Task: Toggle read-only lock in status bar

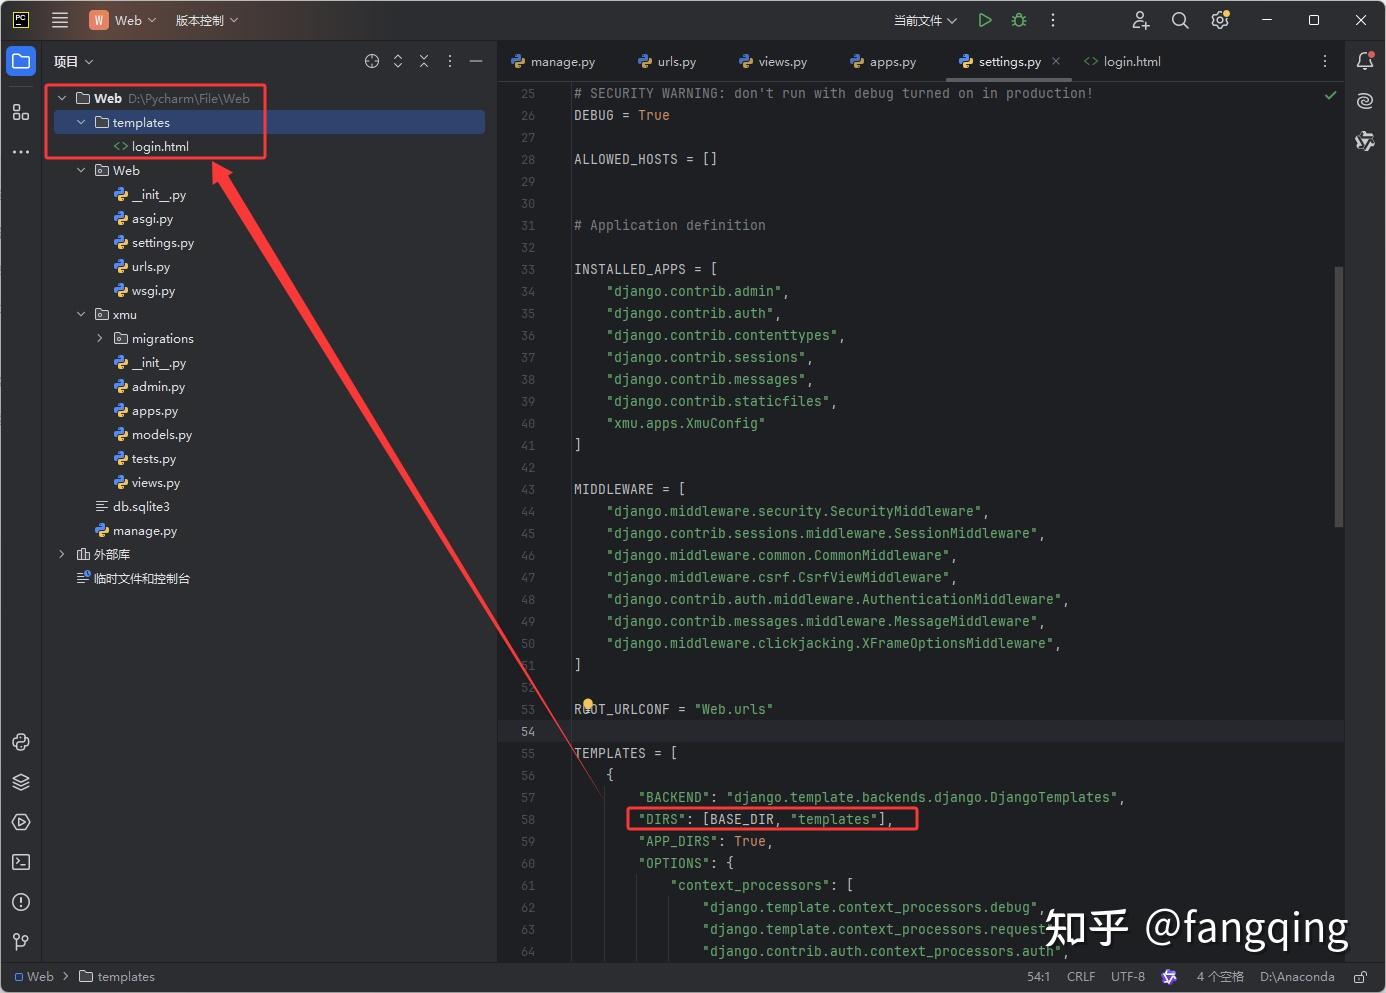Action: [x=1361, y=977]
